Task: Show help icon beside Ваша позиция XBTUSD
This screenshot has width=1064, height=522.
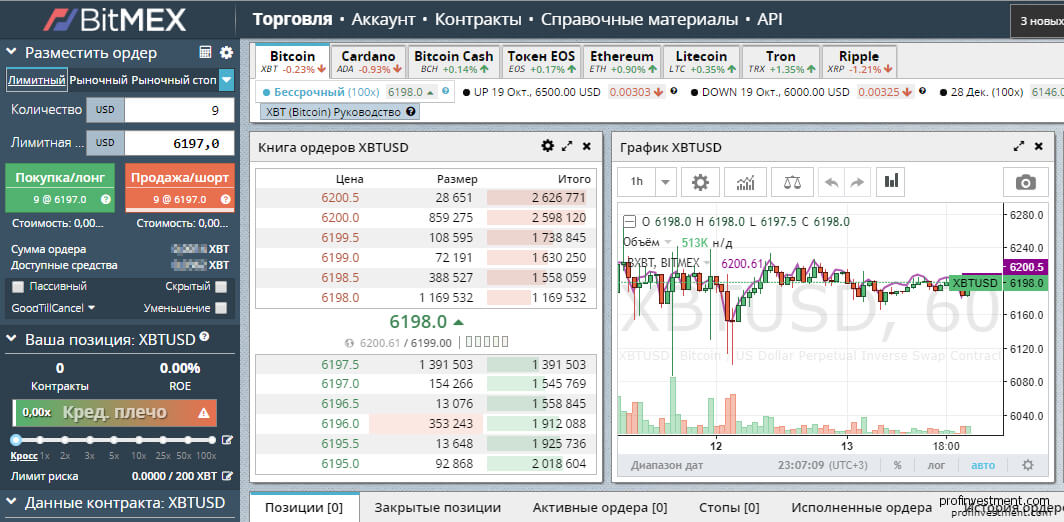Action: [204, 337]
